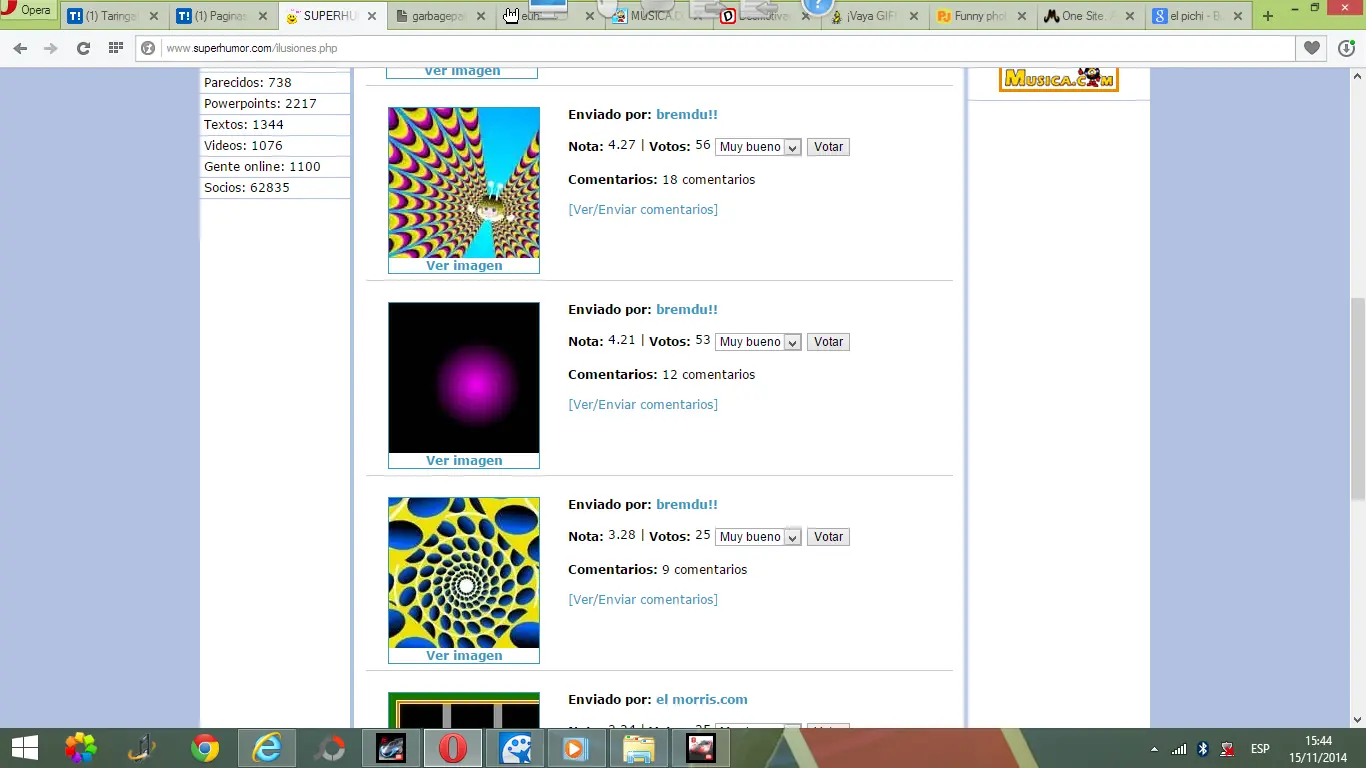This screenshot has width=1366, height=768.
Task: Show hidden system tray icons
Action: point(1155,749)
